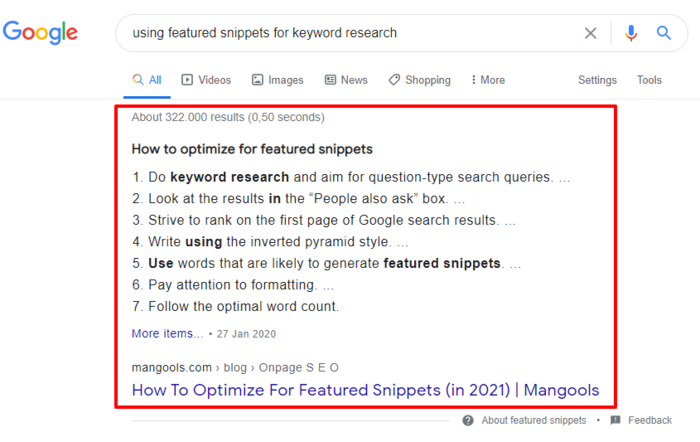Click the News newspaper icon

[x=330, y=80]
